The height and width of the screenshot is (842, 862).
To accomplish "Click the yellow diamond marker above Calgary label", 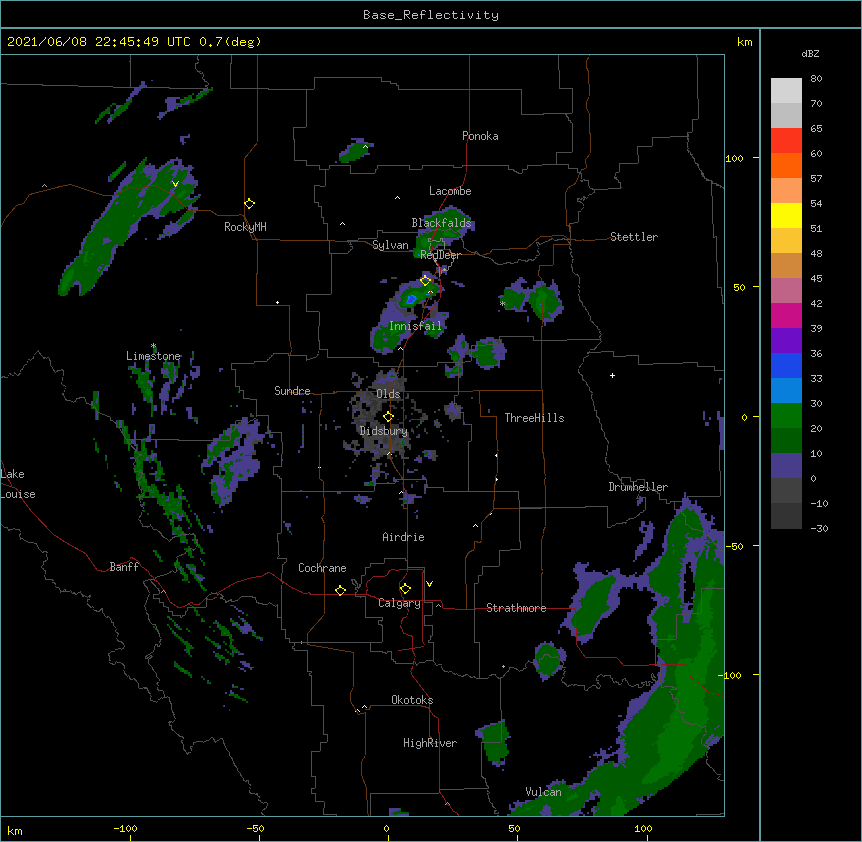I will pos(405,589).
